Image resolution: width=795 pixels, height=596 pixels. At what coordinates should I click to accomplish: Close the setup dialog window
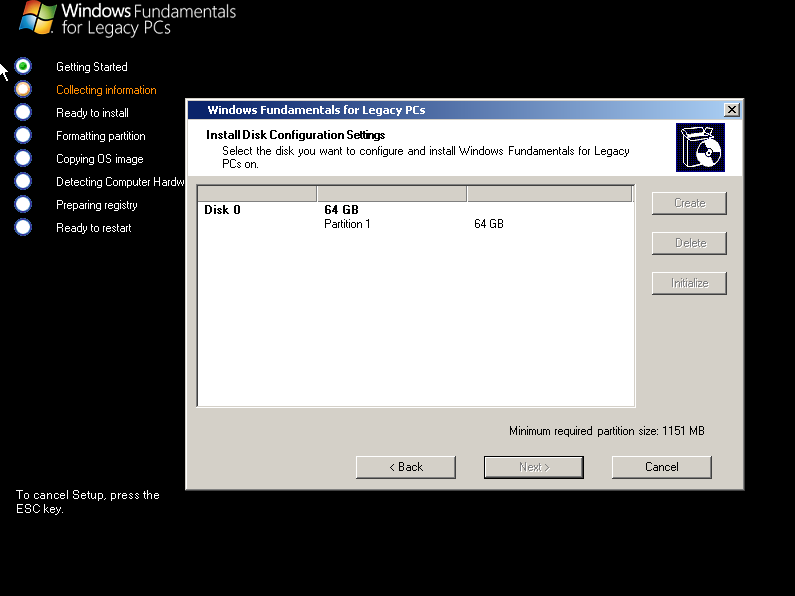coord(732,110)
